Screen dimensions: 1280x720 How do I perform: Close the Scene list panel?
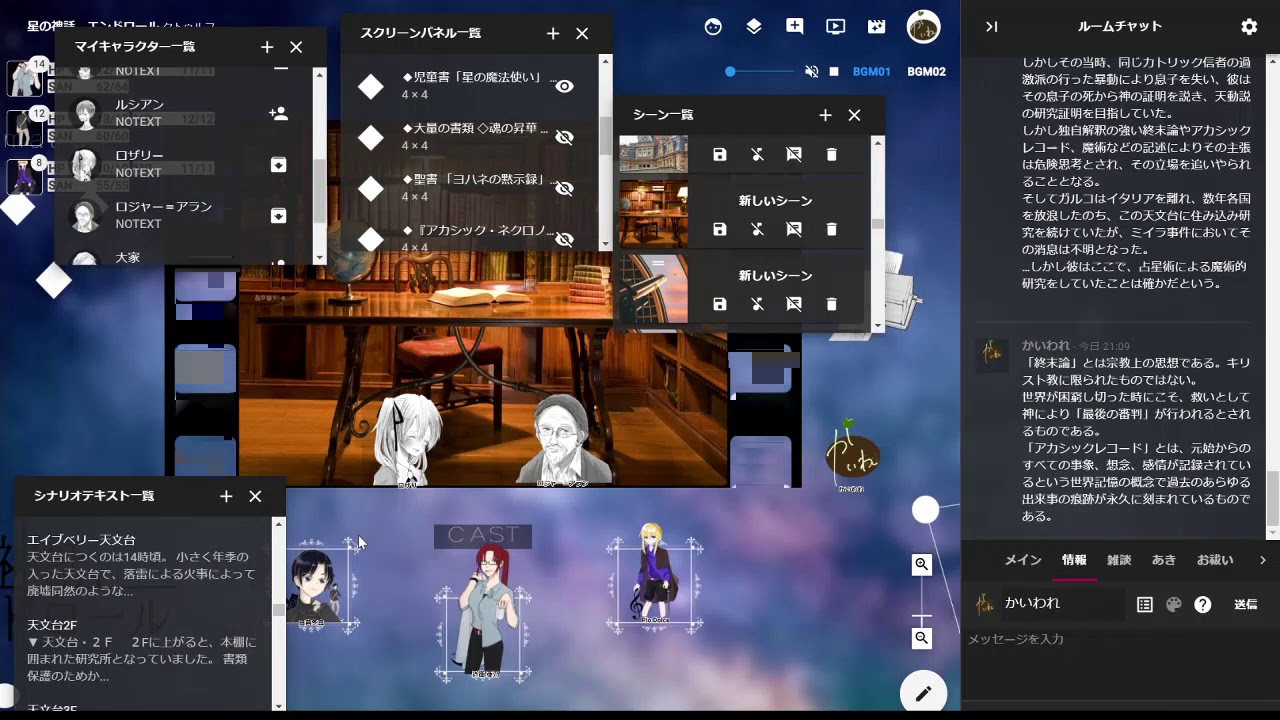point(854,115)
